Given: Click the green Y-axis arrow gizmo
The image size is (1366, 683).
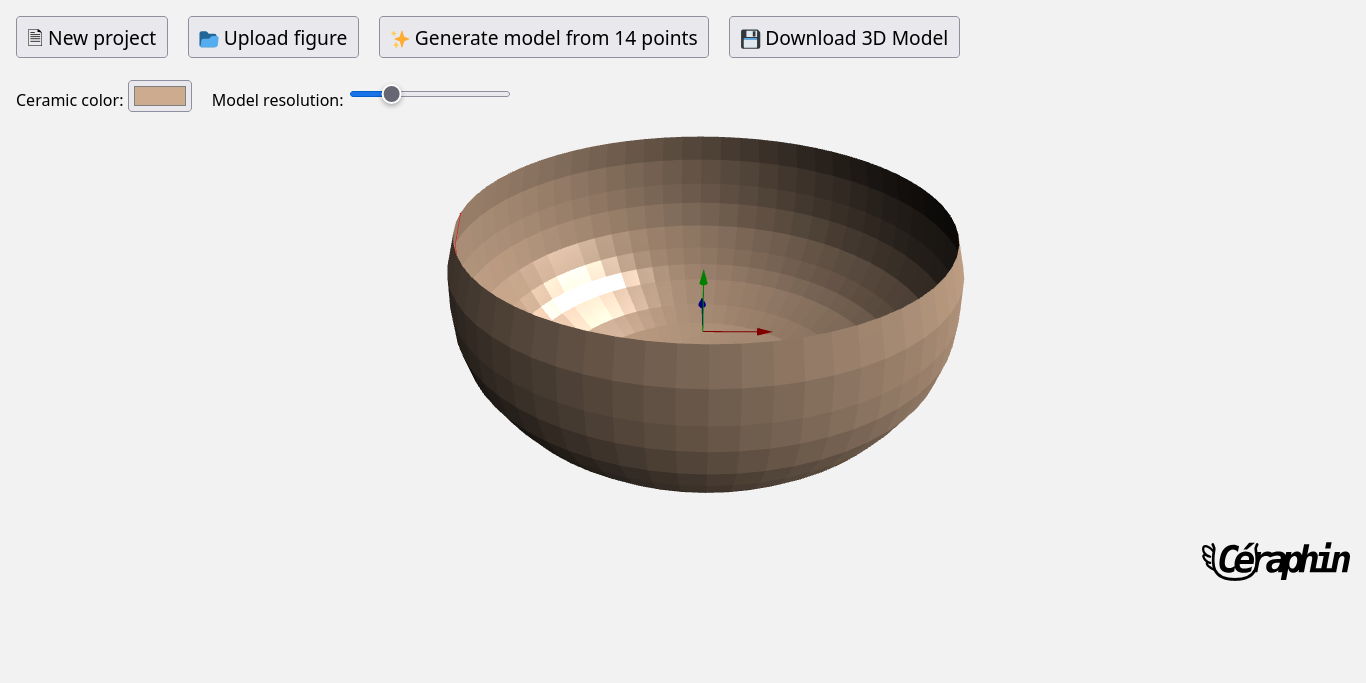Looking at the screenshot, I should coord(703,278).
